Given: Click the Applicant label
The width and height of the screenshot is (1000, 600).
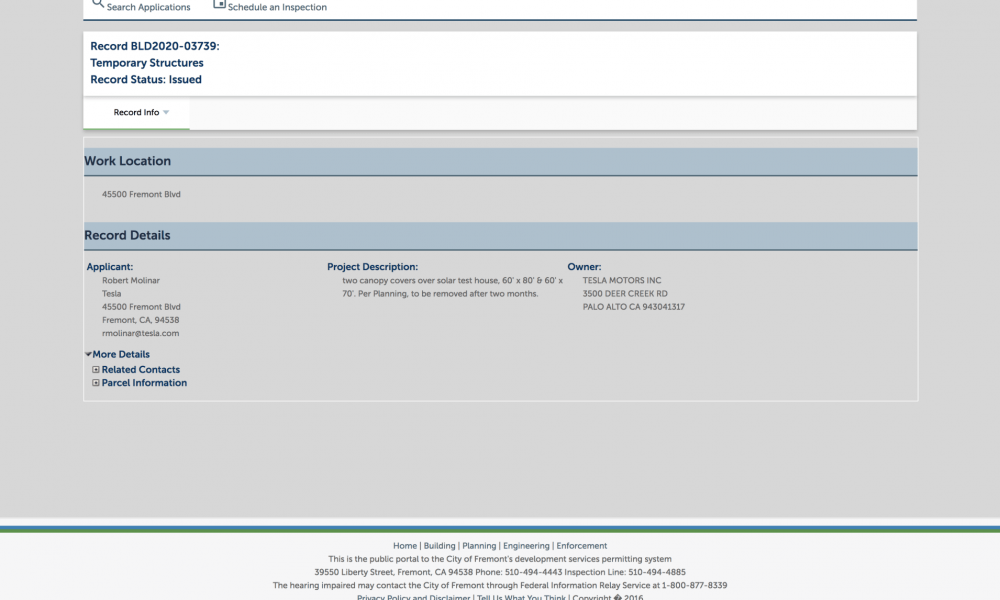Looking at the screenshot, I should pyautogui.click(x=110, y=267).
